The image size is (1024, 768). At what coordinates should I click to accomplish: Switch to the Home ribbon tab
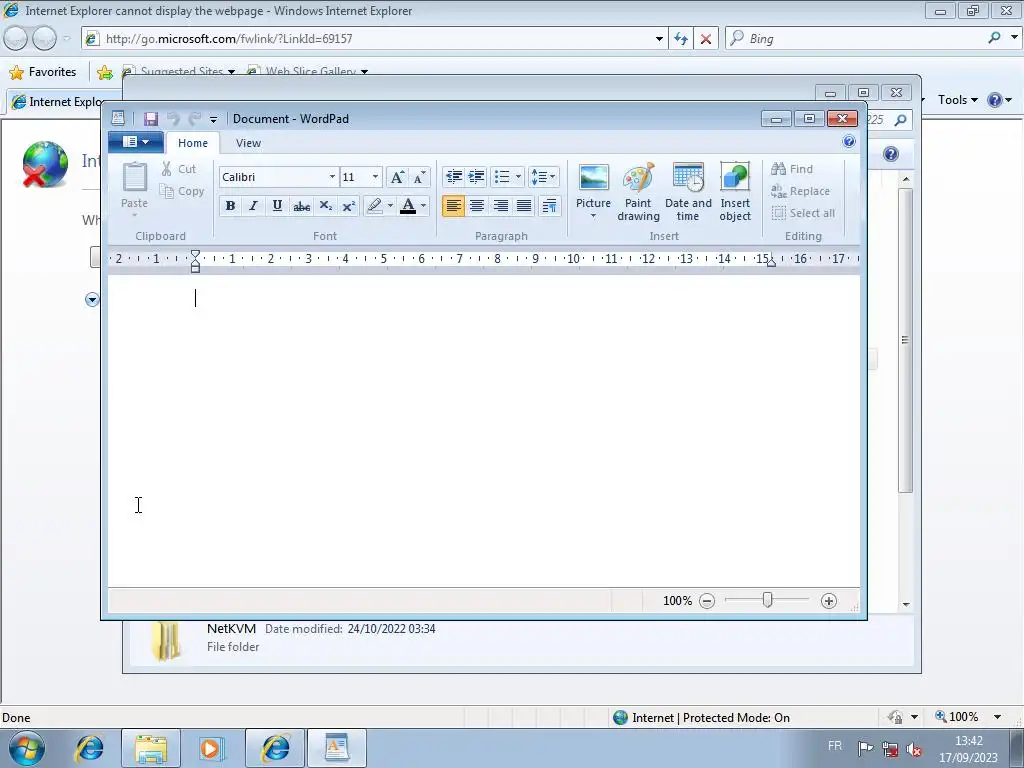tap(193, 143)
